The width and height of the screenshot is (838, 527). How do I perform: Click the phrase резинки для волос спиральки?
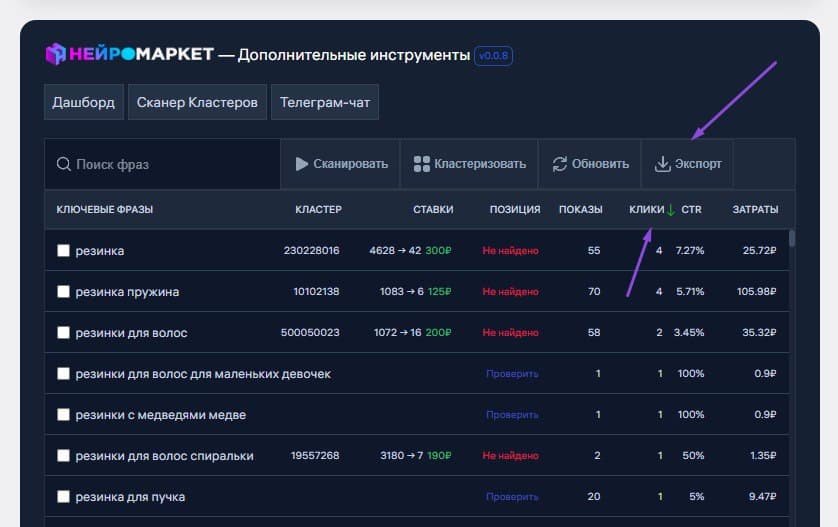pos(165,456)
